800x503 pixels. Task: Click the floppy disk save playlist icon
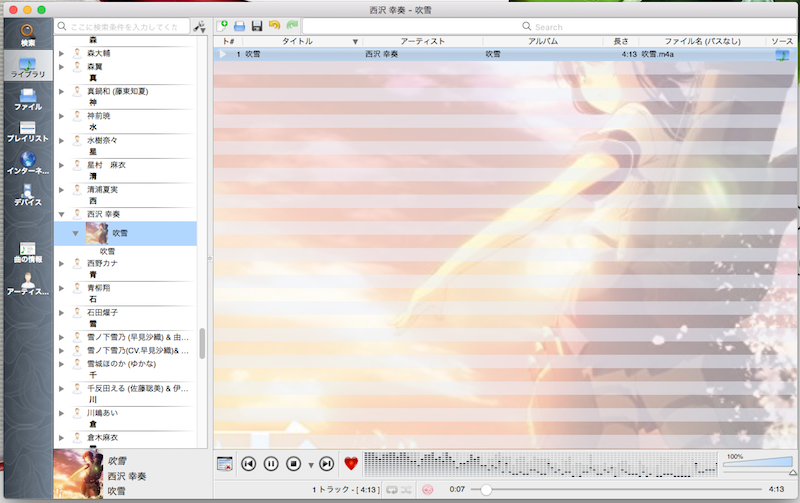coord(257,25)
